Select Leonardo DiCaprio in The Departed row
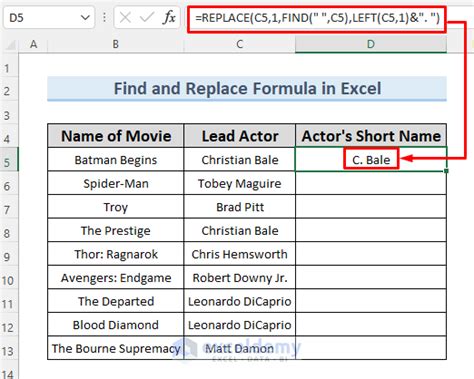This screenshot has width=474, height=379. click(x=240, y=301)
